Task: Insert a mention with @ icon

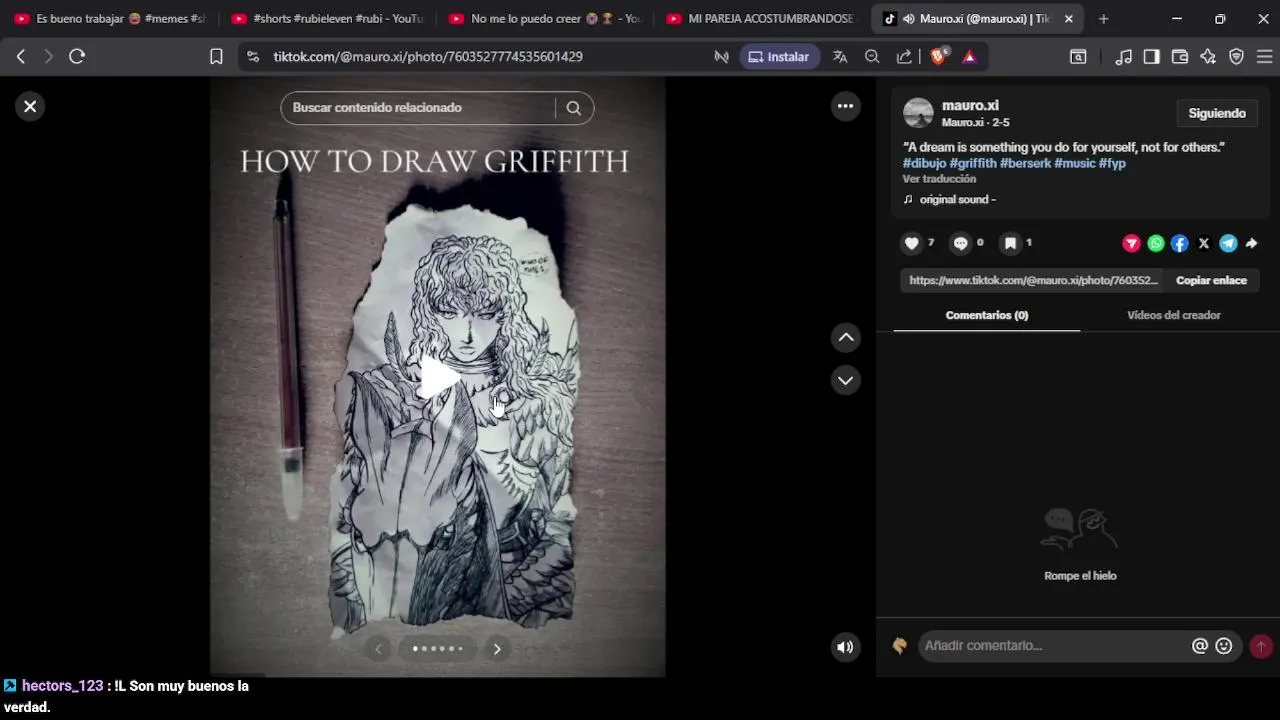Action: pos(1200,646)
